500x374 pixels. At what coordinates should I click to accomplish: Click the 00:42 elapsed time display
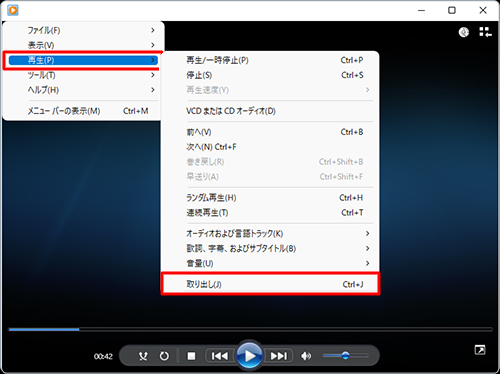pos(103,356)
